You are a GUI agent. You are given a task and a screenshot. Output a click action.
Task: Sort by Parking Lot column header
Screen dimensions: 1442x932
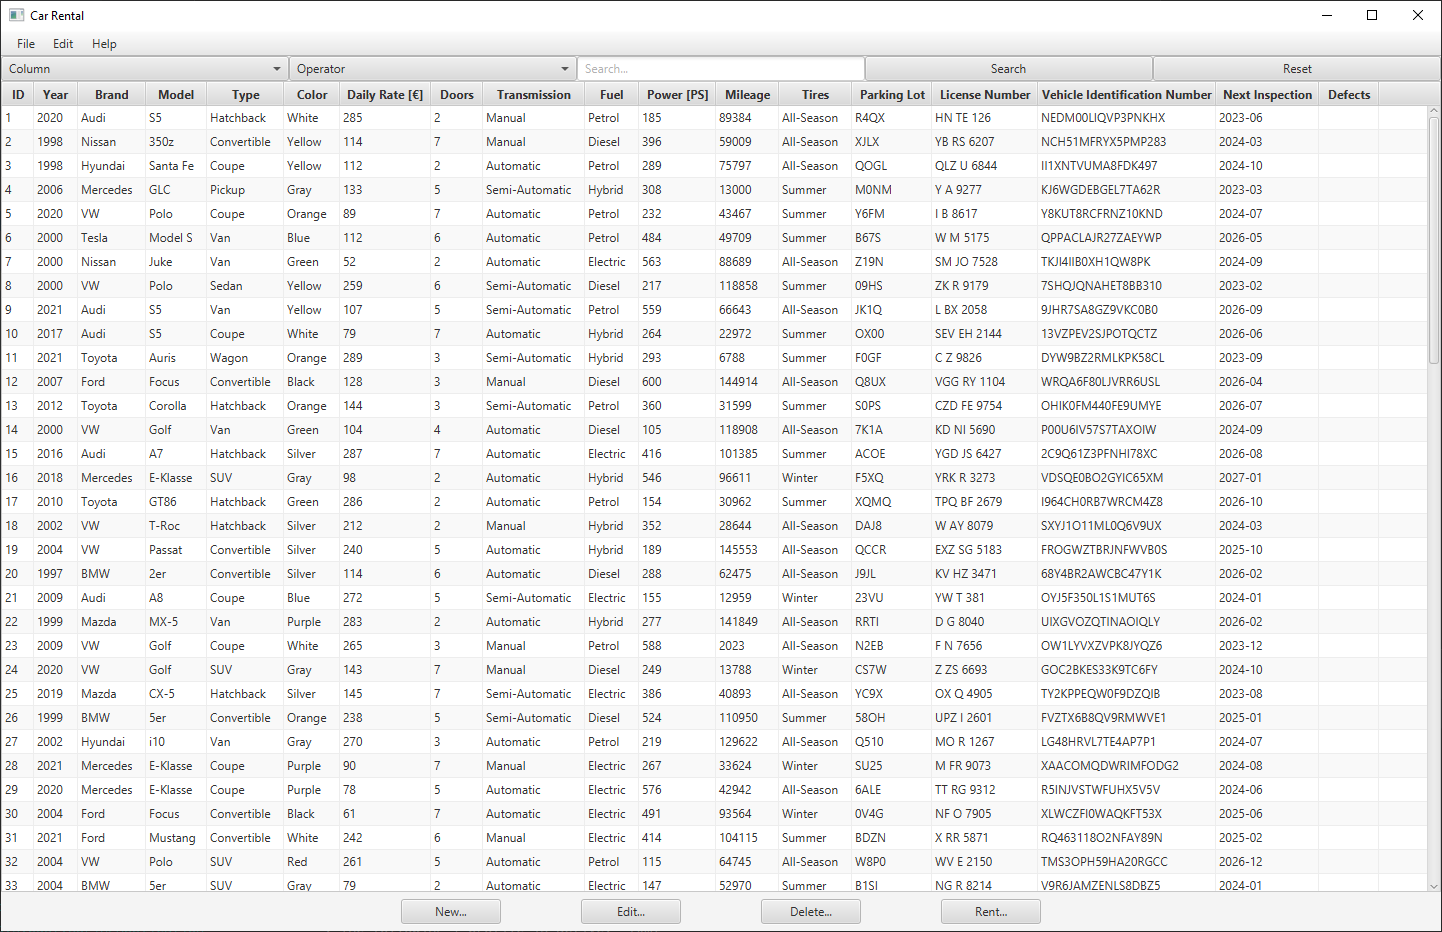(x=893, y=95)
